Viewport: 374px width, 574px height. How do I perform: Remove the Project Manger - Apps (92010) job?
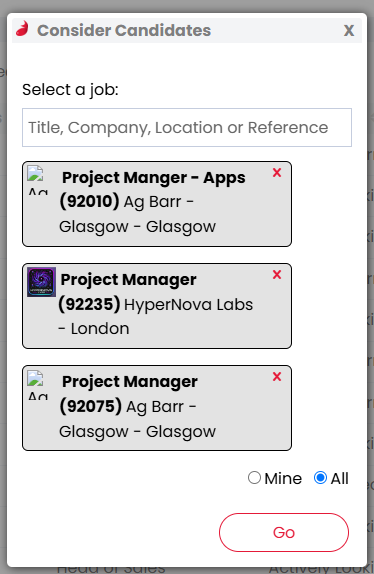click(277, 173)
